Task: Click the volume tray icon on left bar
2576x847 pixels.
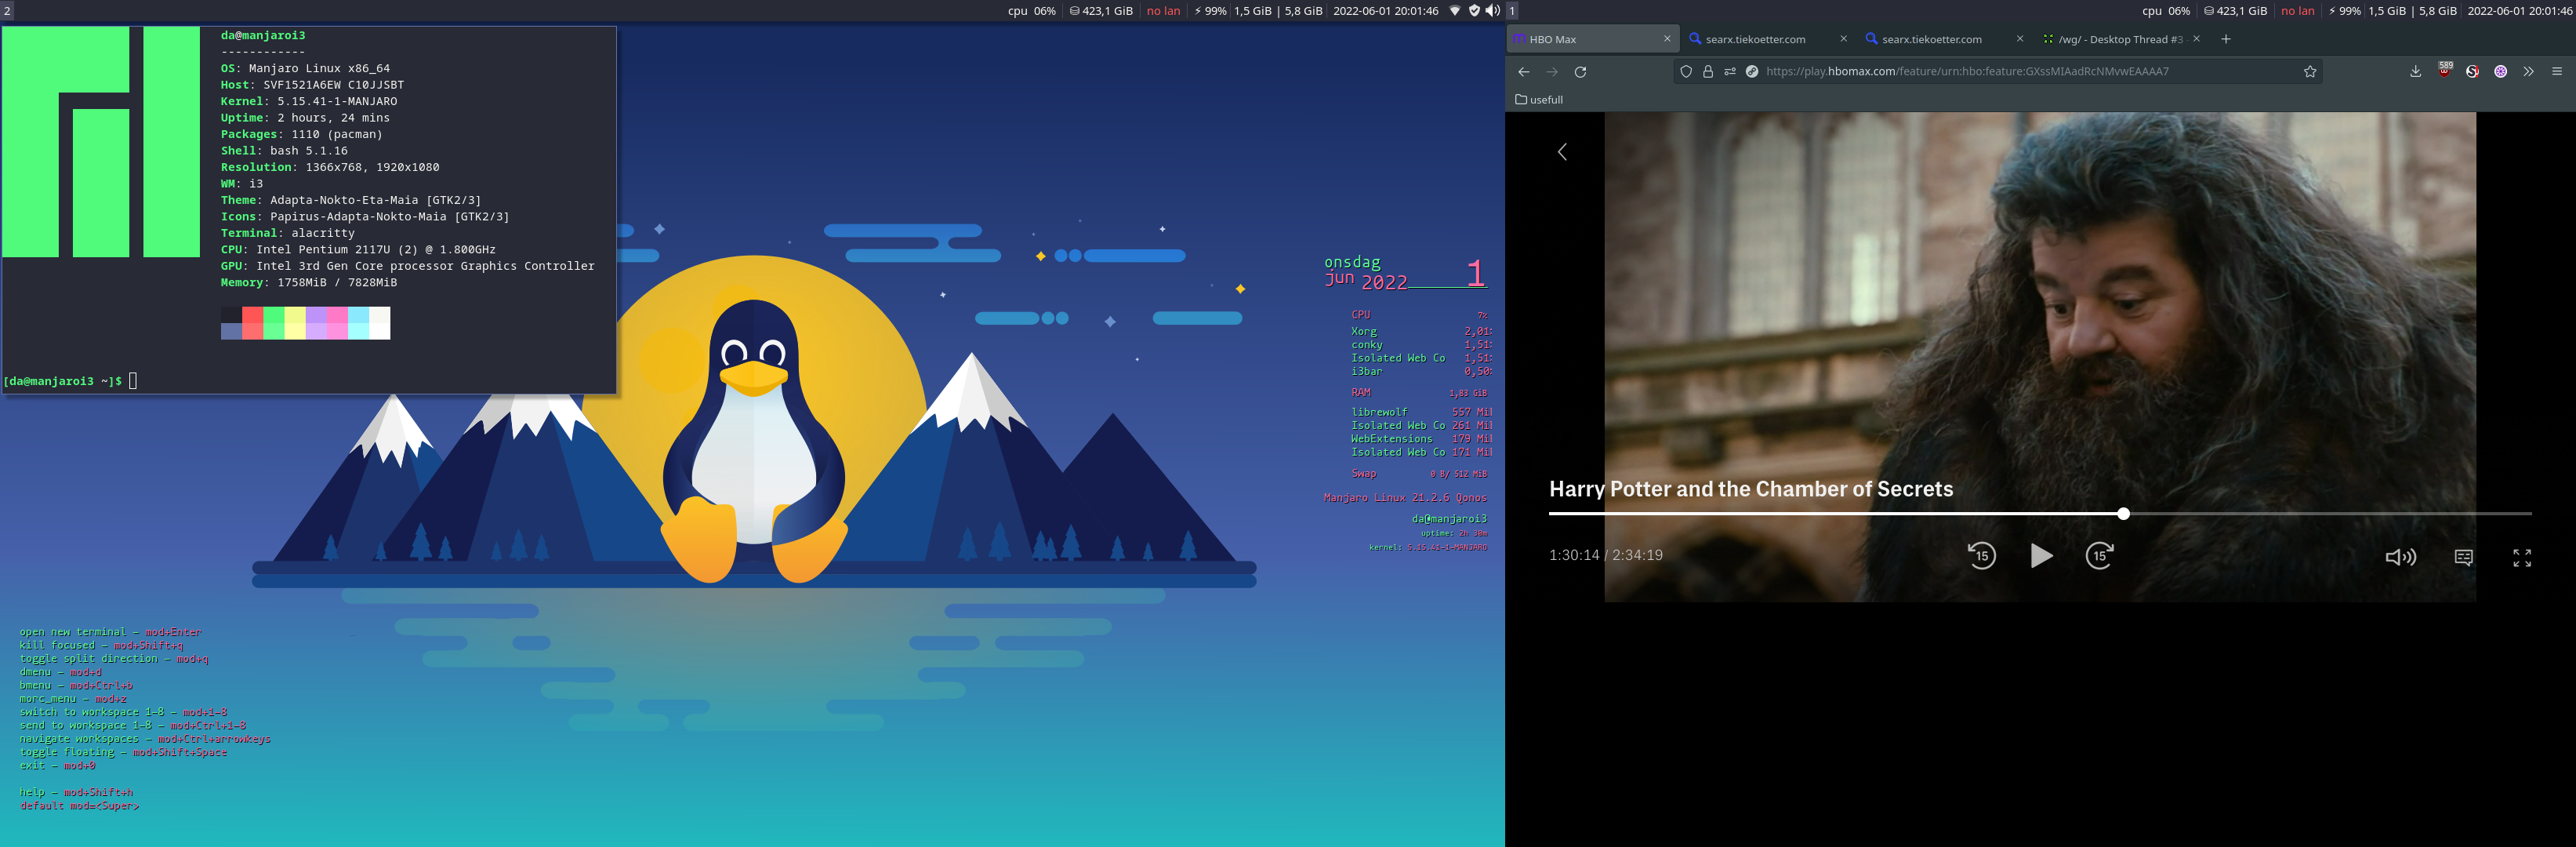Action: click(x=1493, y=11)
